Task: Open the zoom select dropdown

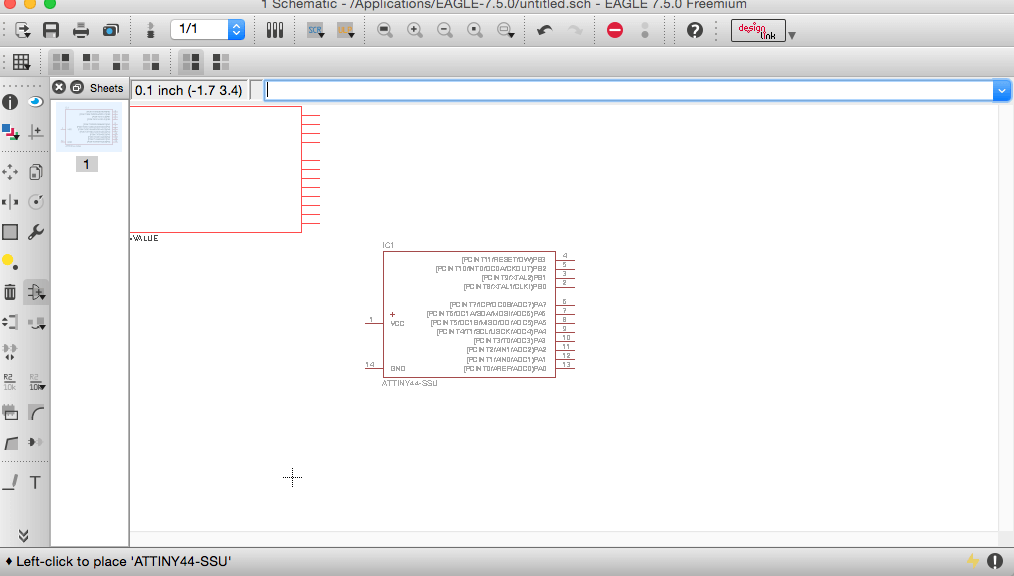Action: tap(506, 30)
